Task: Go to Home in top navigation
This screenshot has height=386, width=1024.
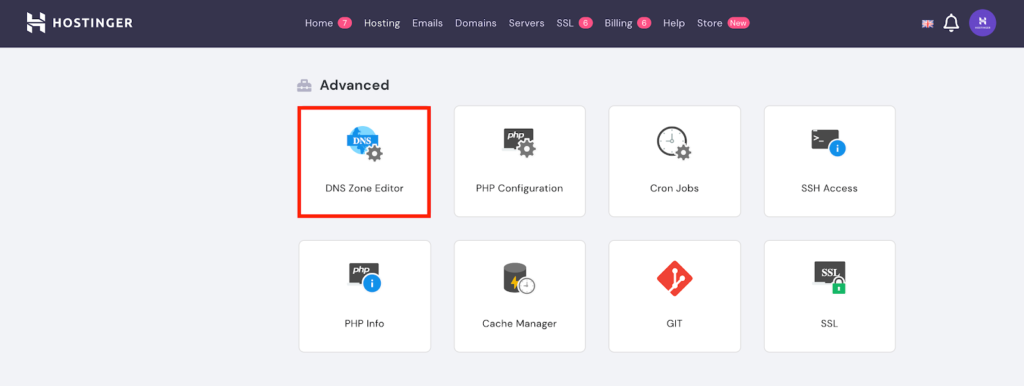Action: click(319, 23)
